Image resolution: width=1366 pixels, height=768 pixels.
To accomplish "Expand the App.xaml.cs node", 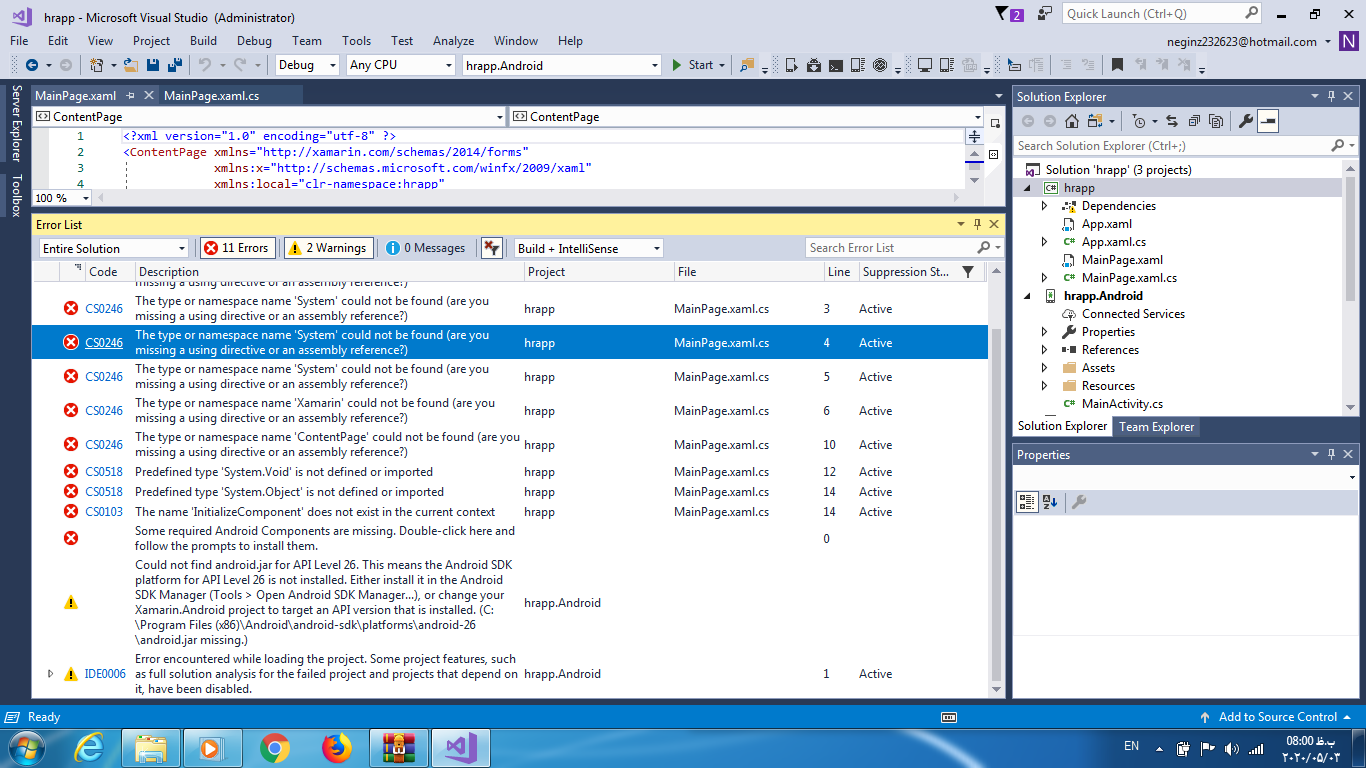I will 1045,242.
